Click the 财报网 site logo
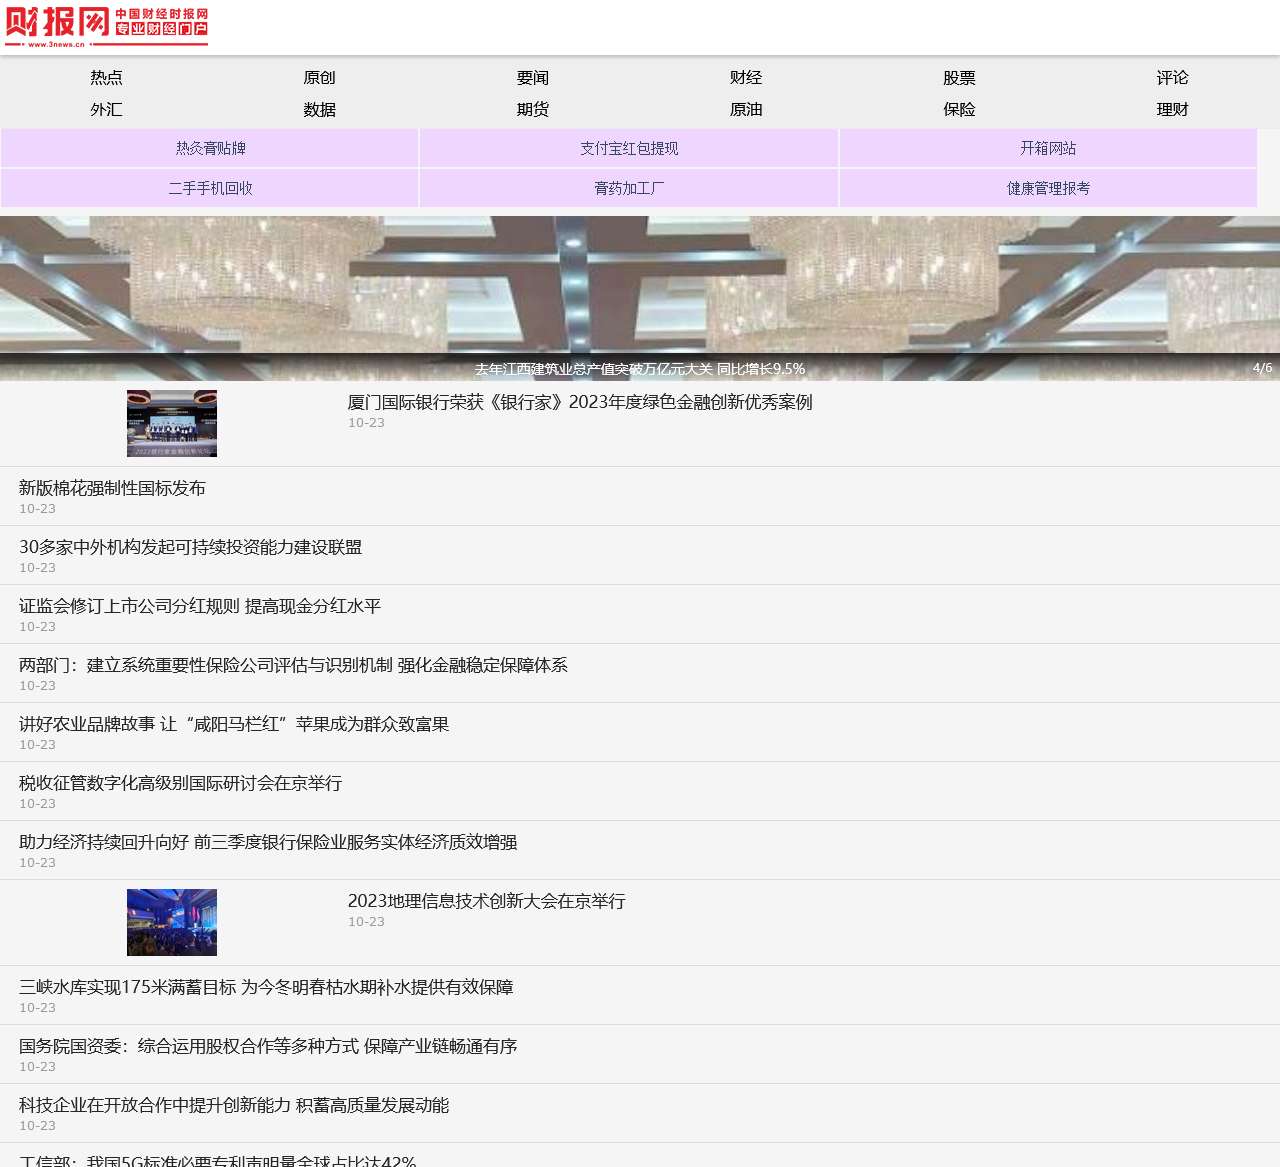This screenshot has width=1280, height=1167. pos(106,27)
